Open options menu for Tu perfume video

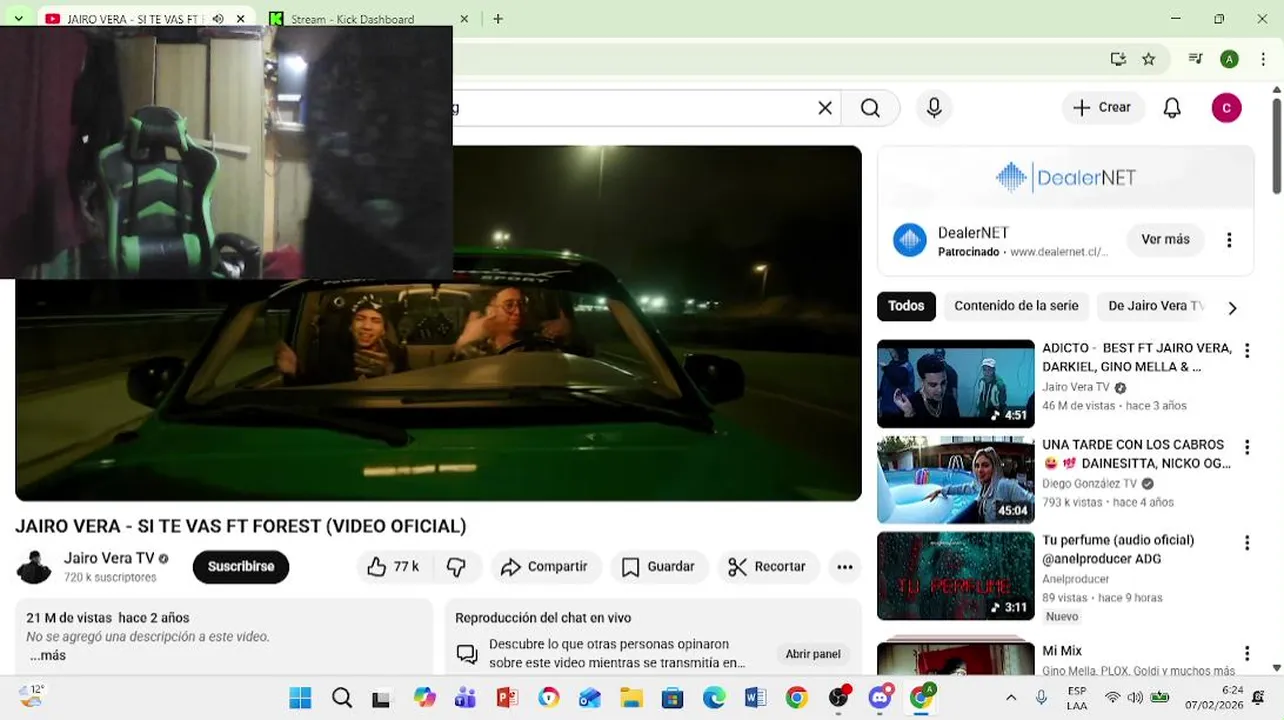pyautogui.click(x=1247, y=543)
